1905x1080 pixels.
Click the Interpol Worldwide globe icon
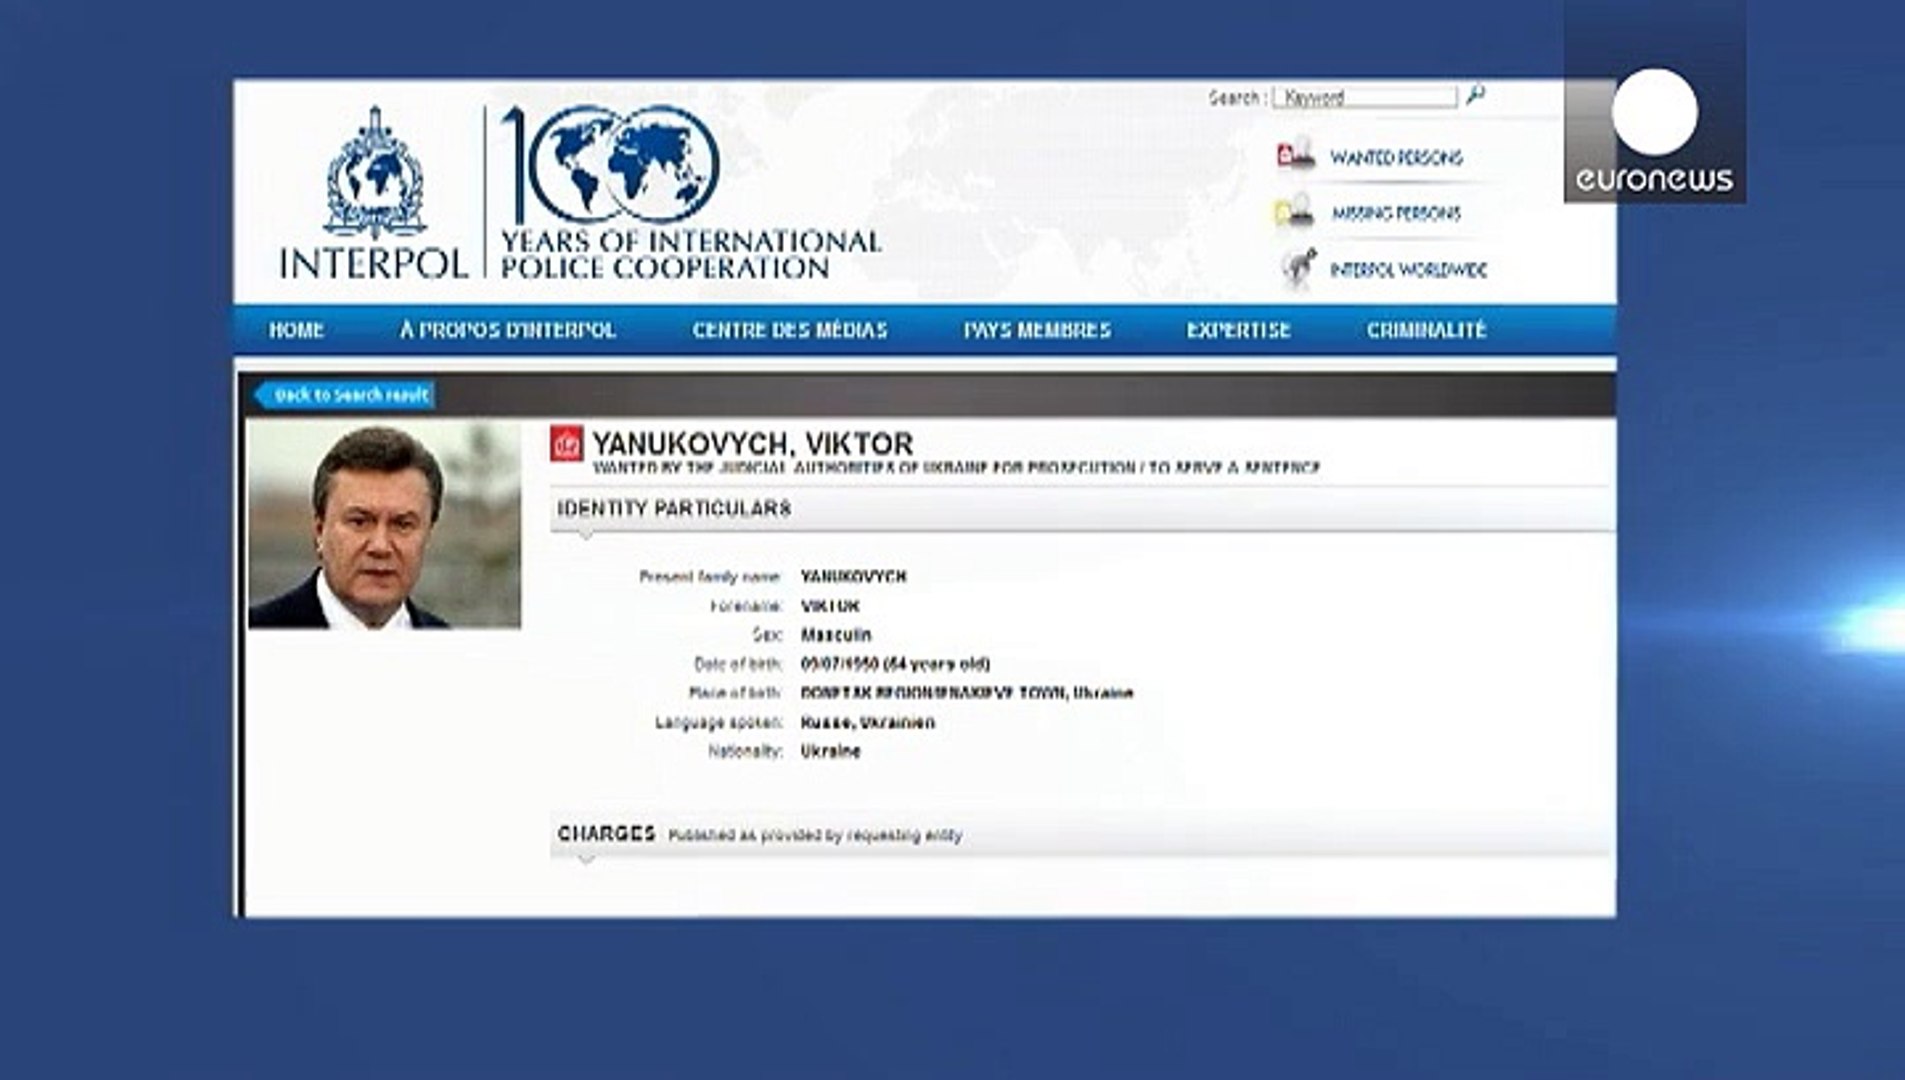[x=1298, y=268]
